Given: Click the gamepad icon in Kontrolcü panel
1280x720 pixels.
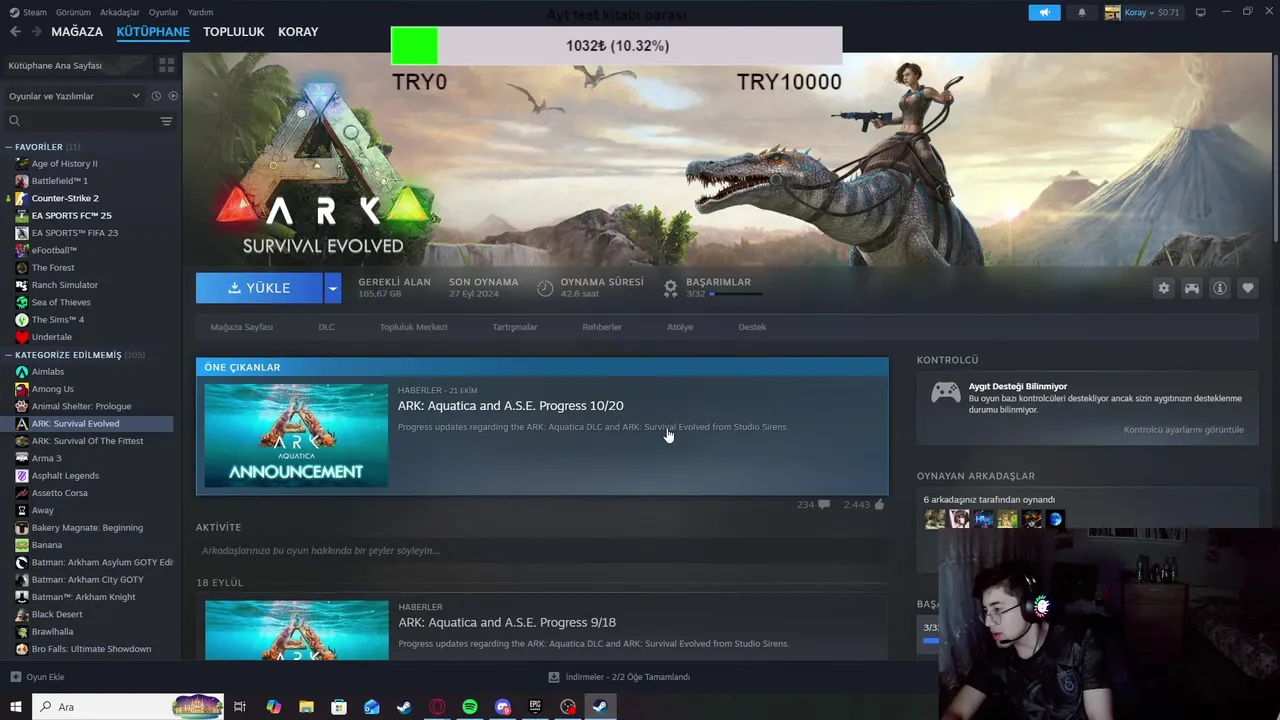Looking at the screenshot, I should pyautogui.click(x=946, y=393).
